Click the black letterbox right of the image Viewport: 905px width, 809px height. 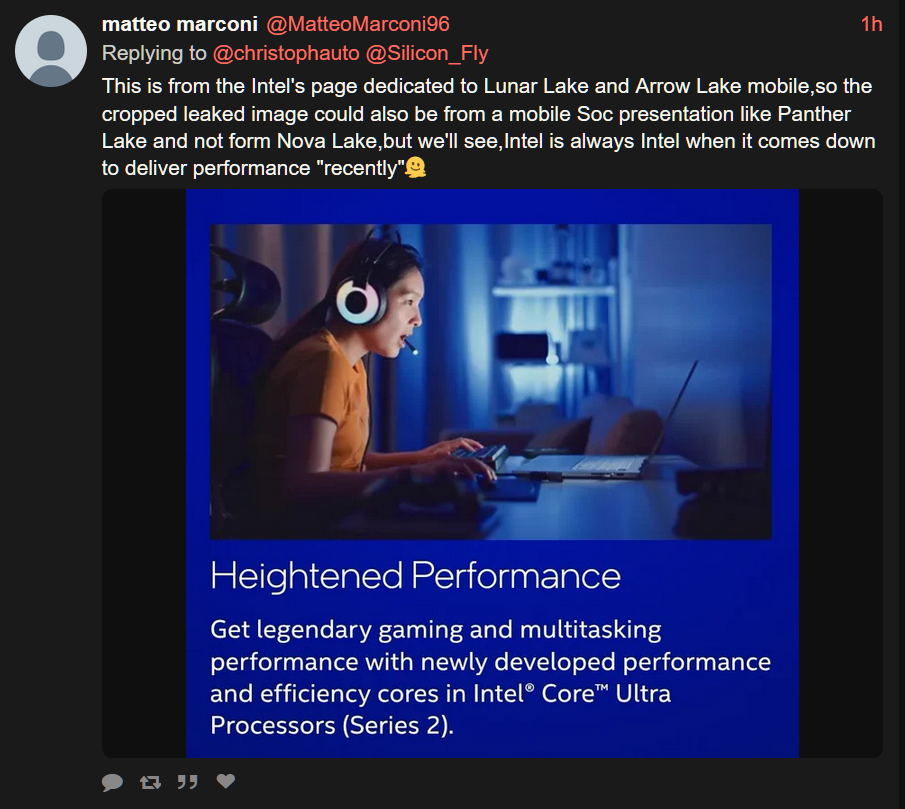[840, 473]
